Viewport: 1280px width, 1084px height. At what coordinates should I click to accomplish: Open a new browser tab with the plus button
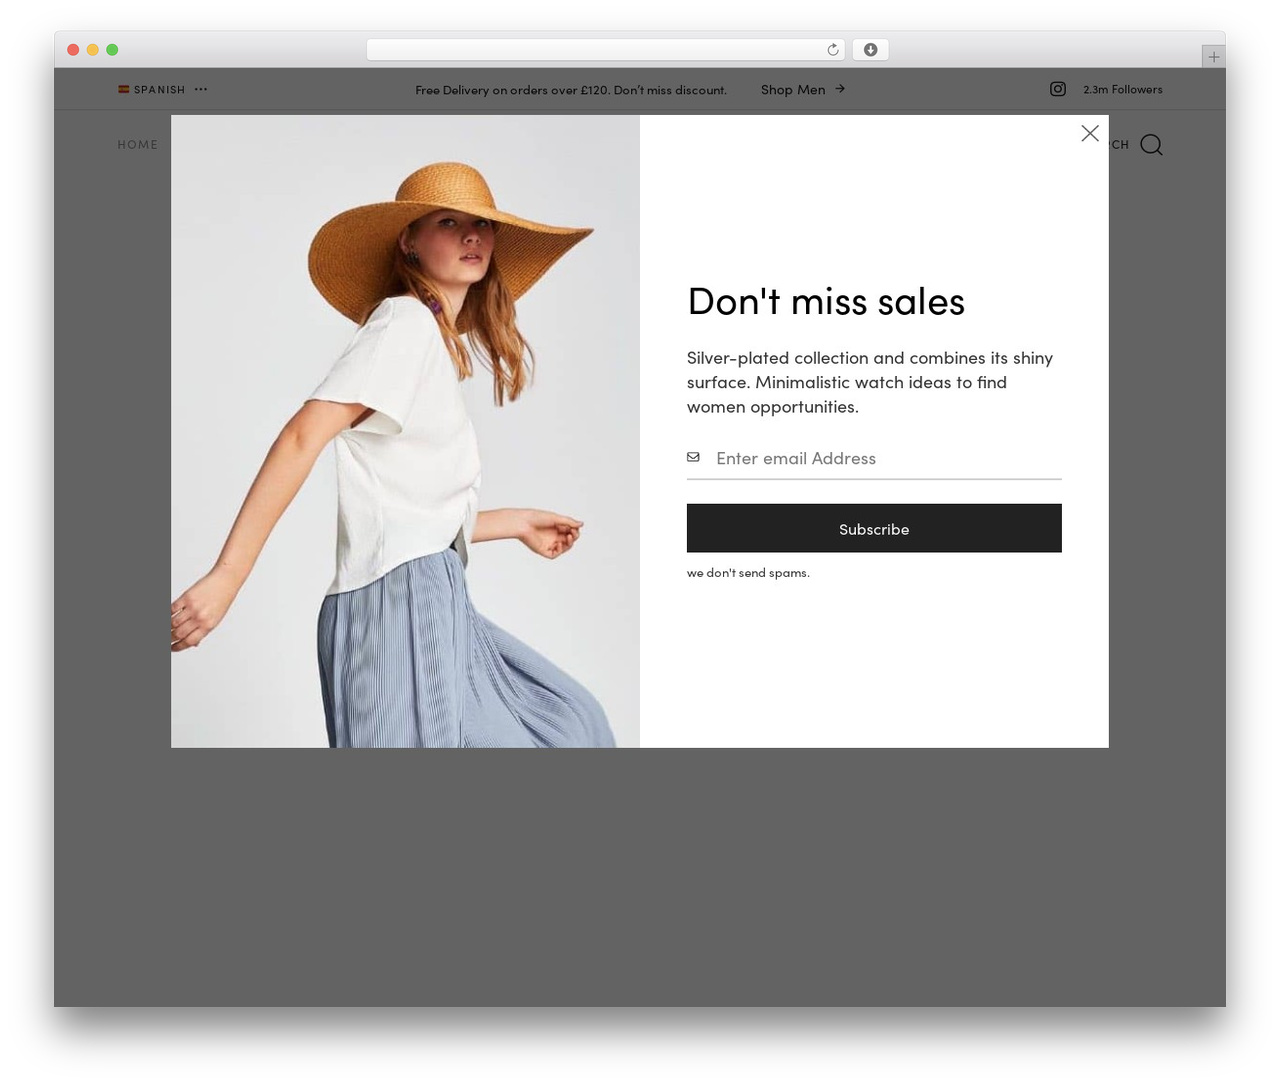coord(1213,57)
